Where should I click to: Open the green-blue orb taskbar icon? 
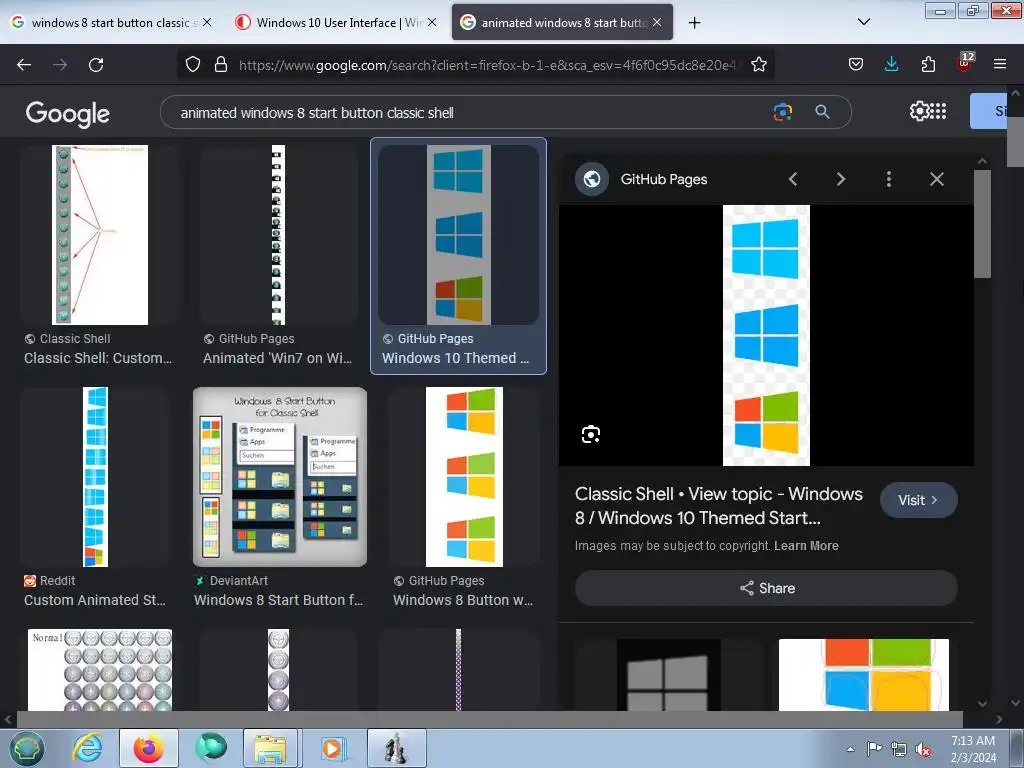tap(211, 748)
